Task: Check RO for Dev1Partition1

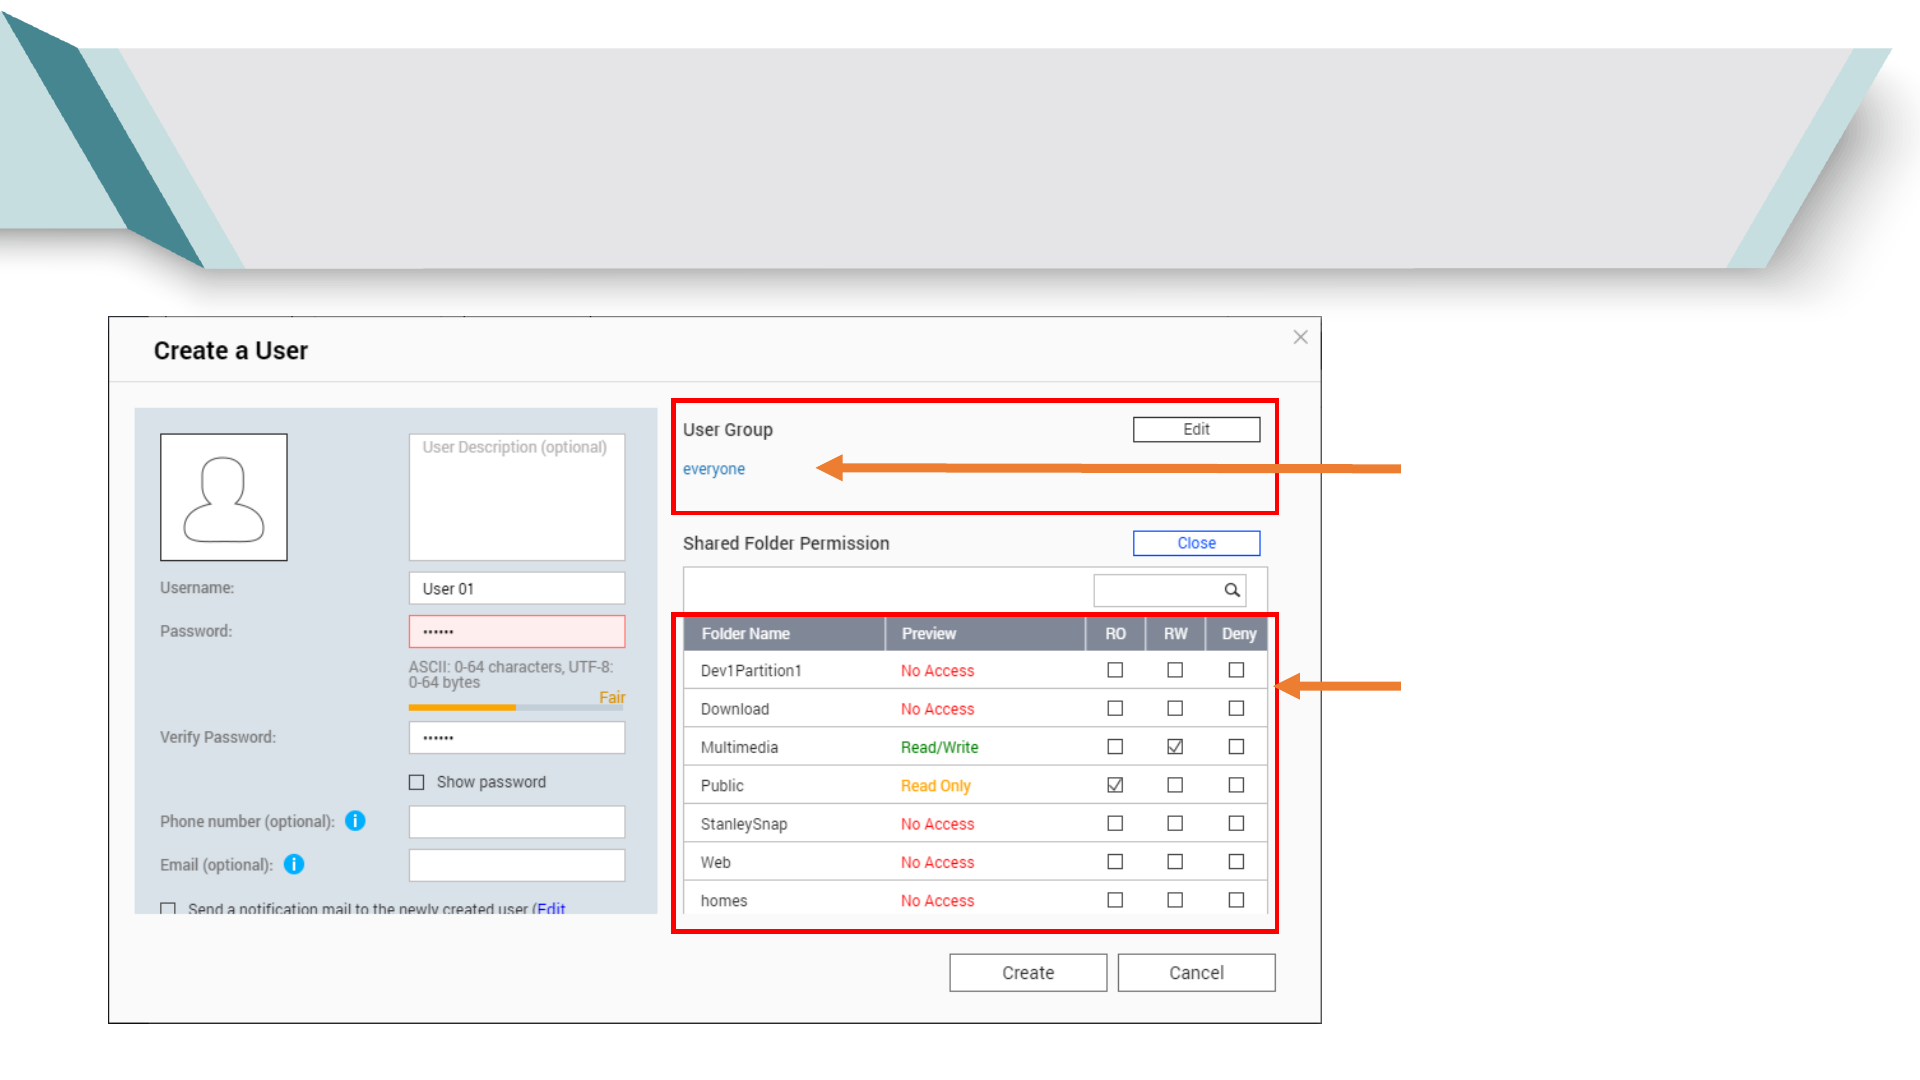Action: tap(1115, 670)
